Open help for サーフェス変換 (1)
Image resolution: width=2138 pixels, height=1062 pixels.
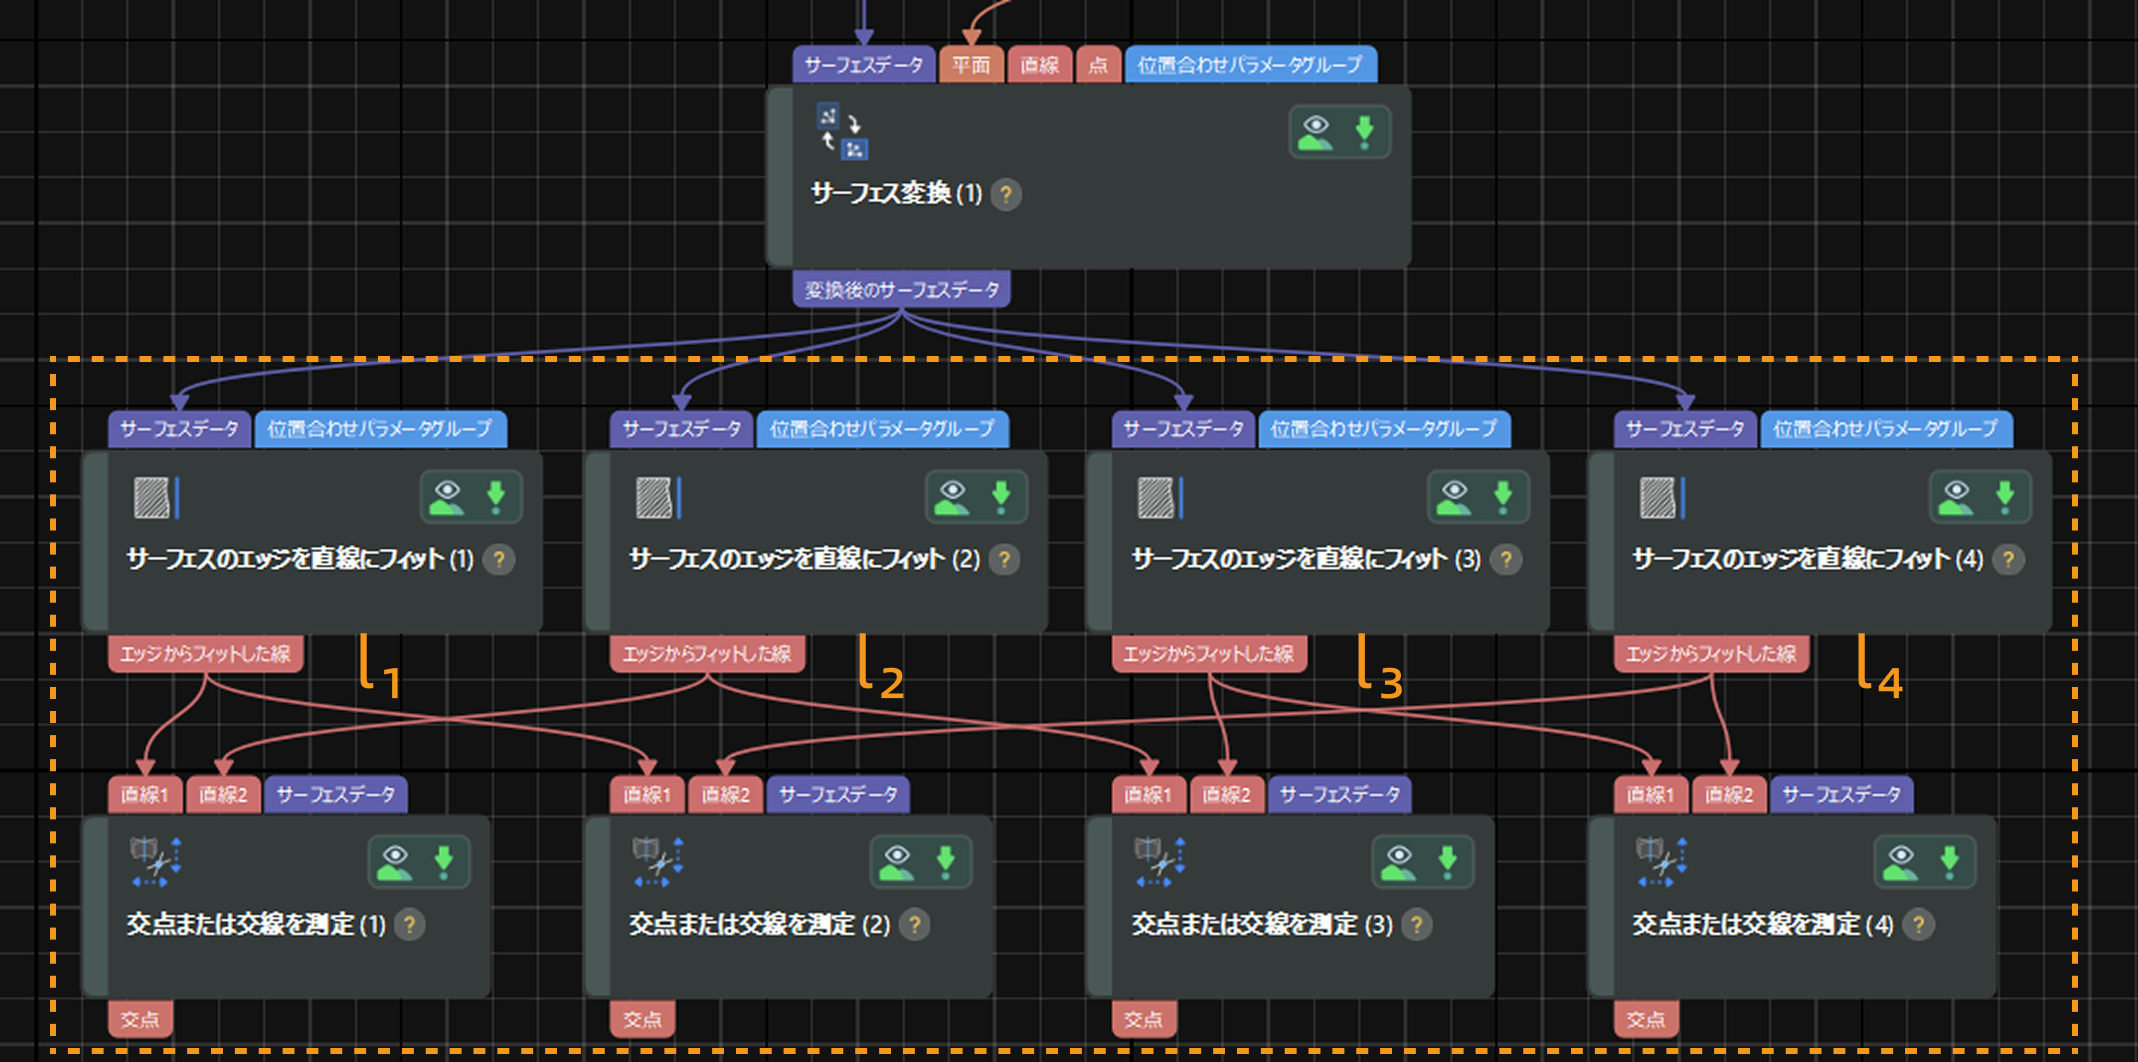(1006, 194)
